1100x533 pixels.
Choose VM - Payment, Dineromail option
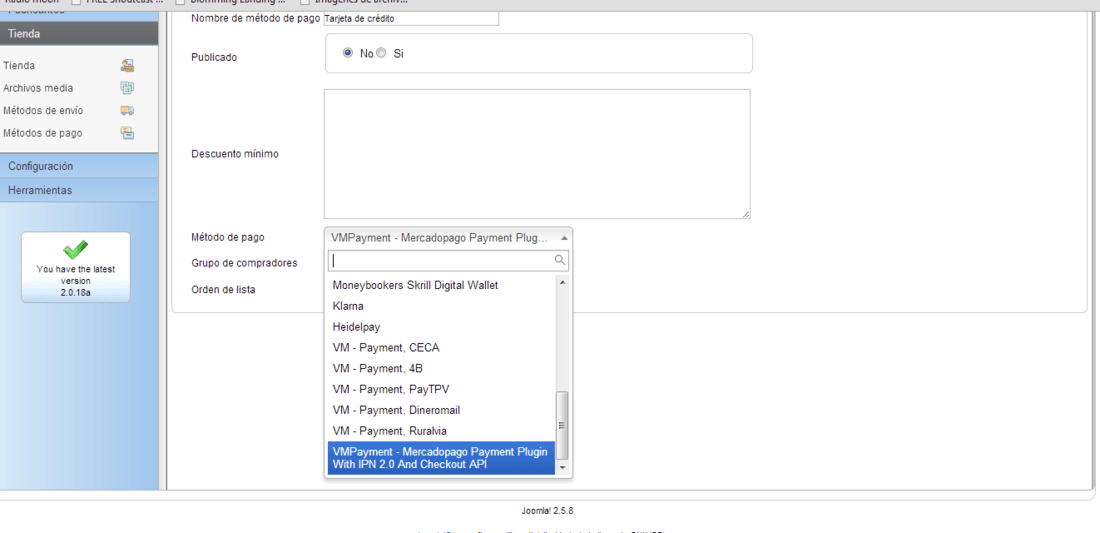(x=441, y=410)
